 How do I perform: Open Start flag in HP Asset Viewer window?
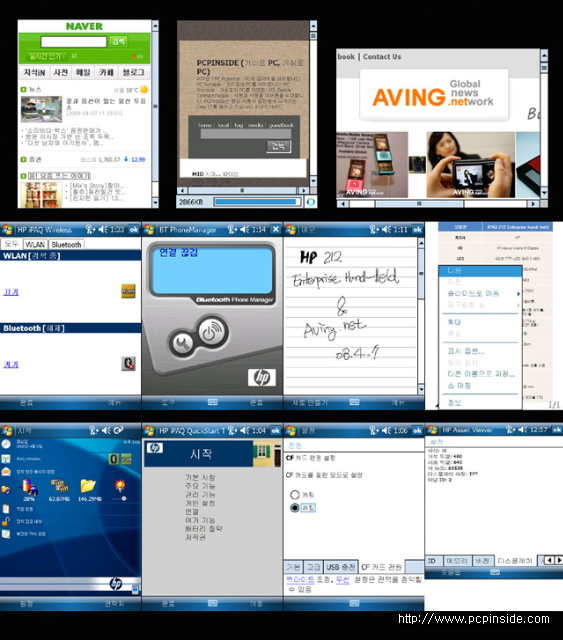[x=432, y=430]
